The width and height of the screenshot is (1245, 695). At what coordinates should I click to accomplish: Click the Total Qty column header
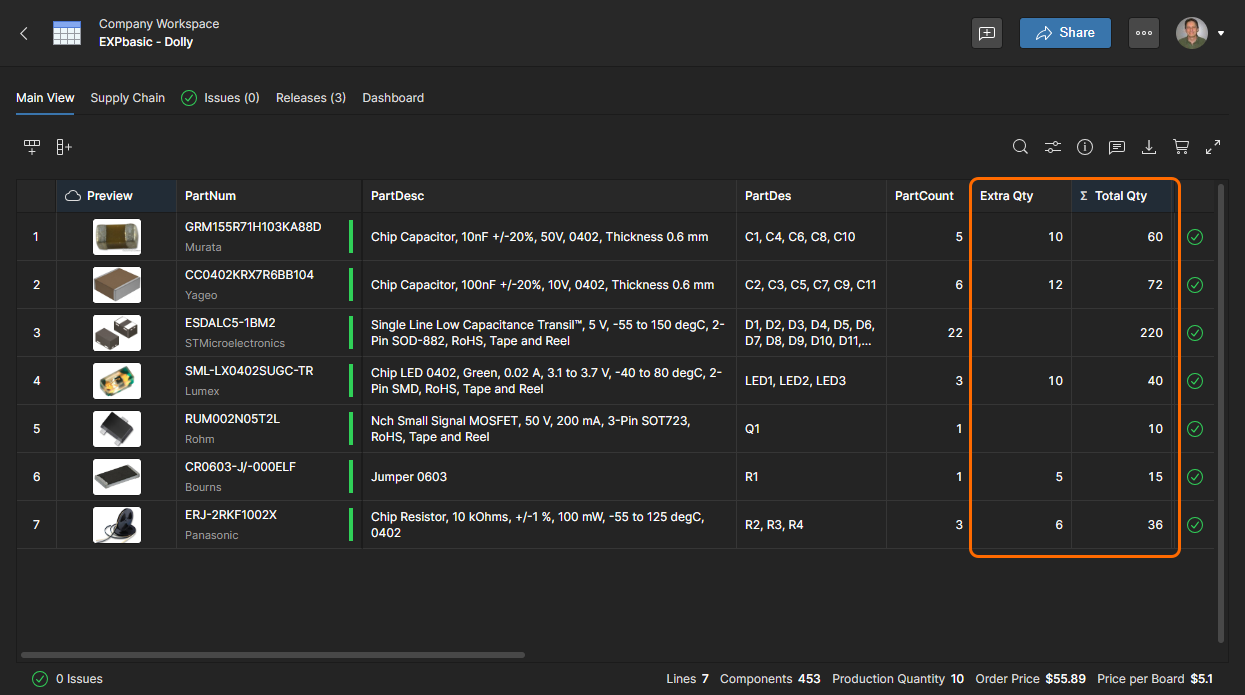click(x=1120, y=196)
